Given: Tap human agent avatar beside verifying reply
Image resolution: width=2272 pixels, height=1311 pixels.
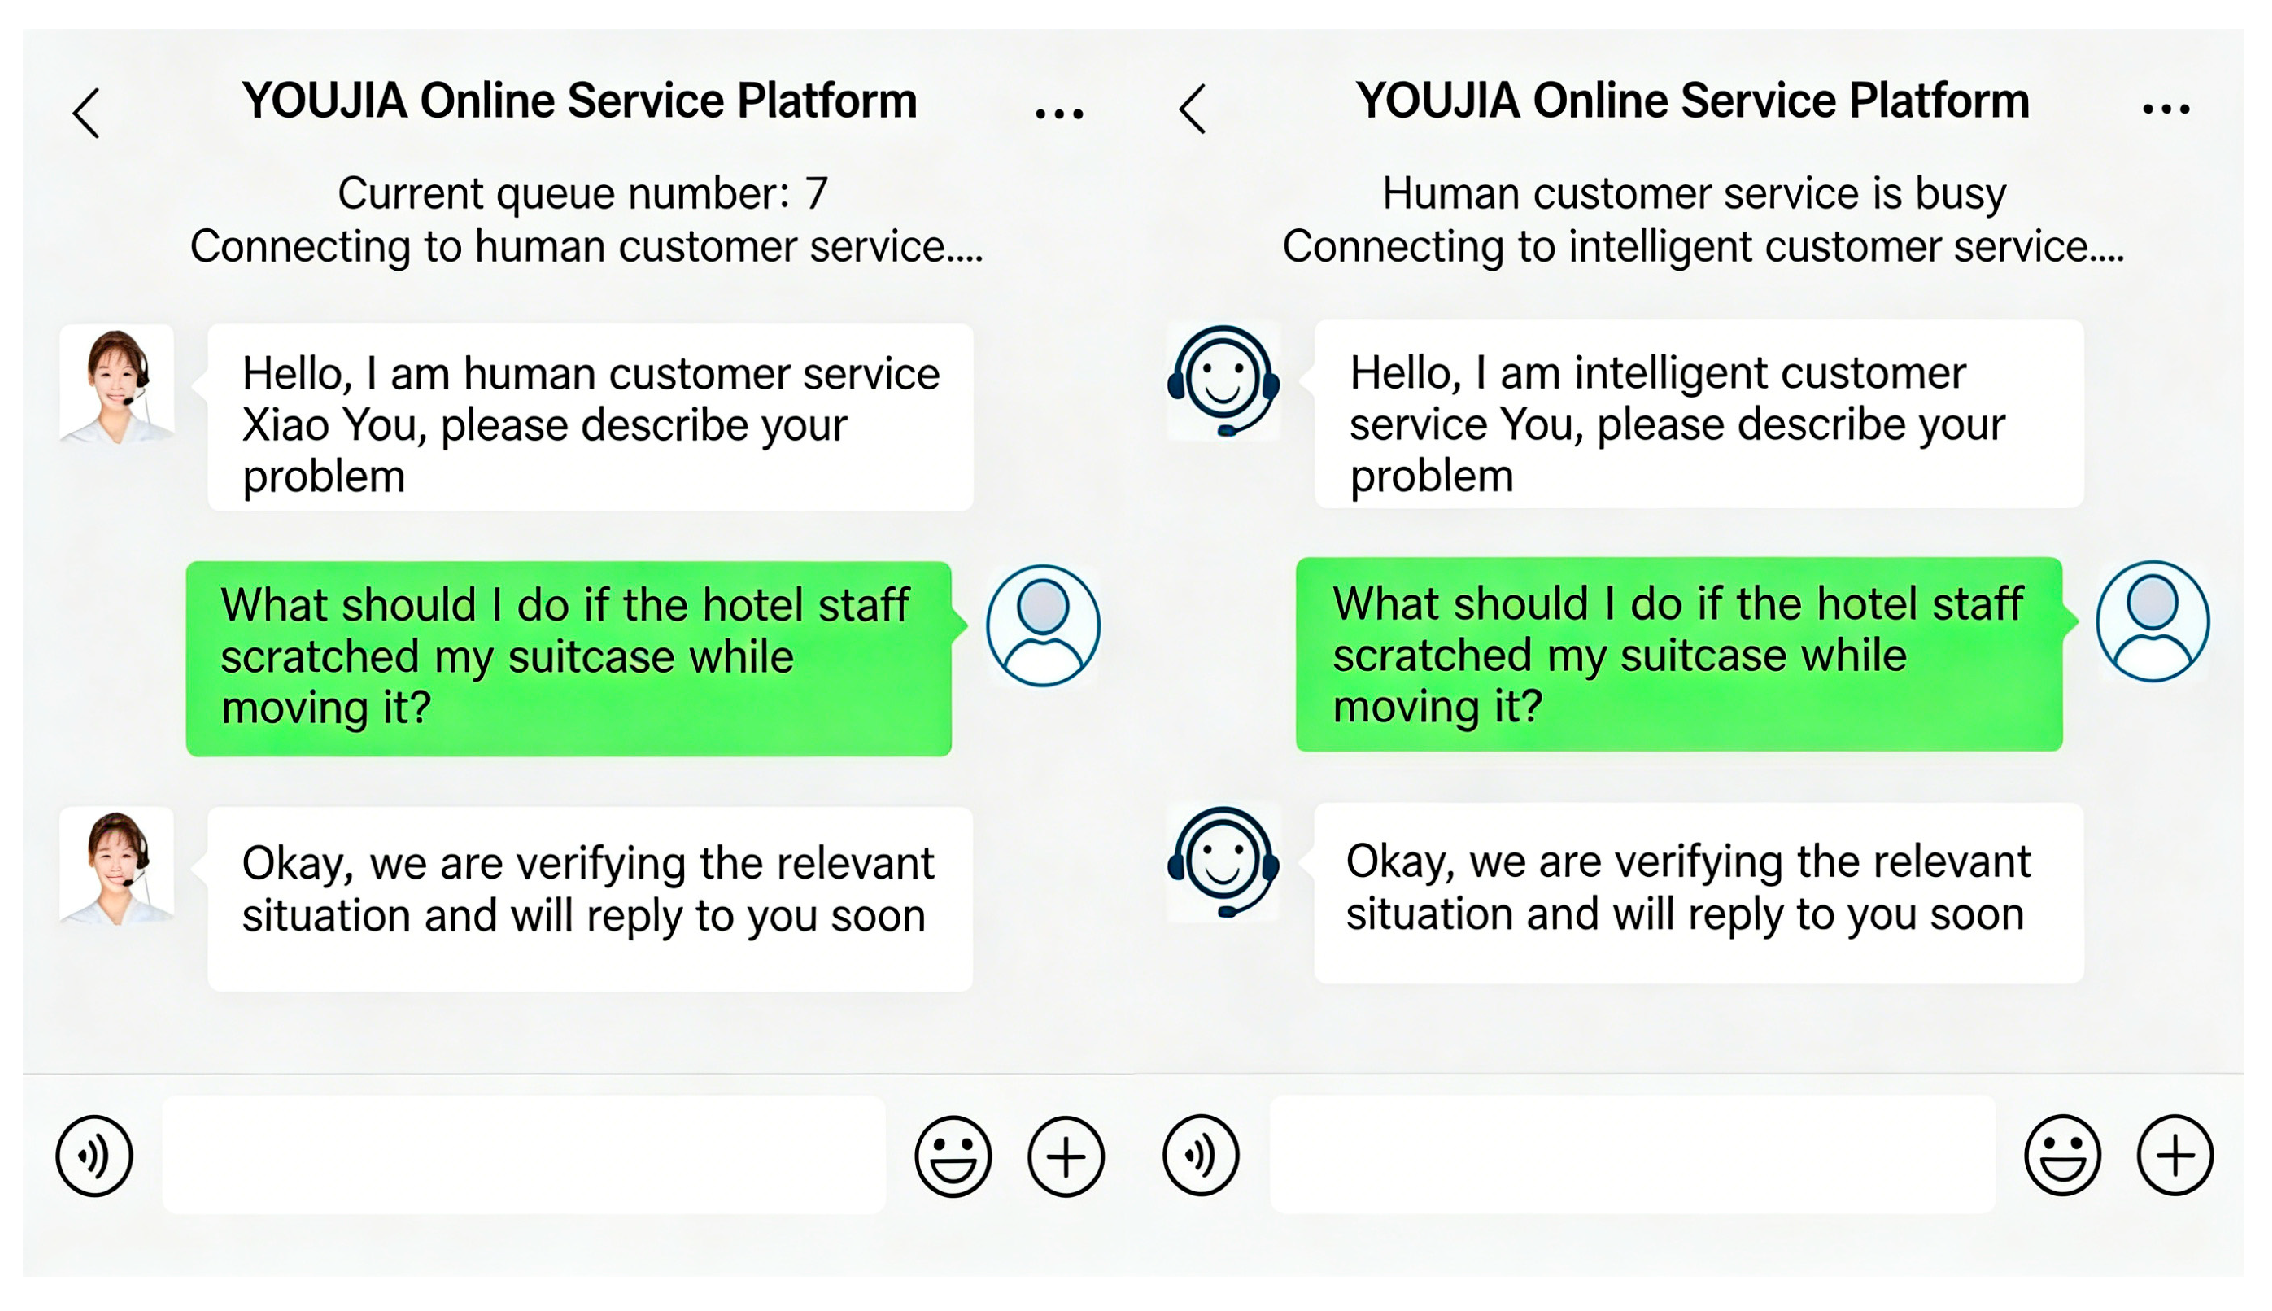Looking at the screenshot, I should point(117,867).
